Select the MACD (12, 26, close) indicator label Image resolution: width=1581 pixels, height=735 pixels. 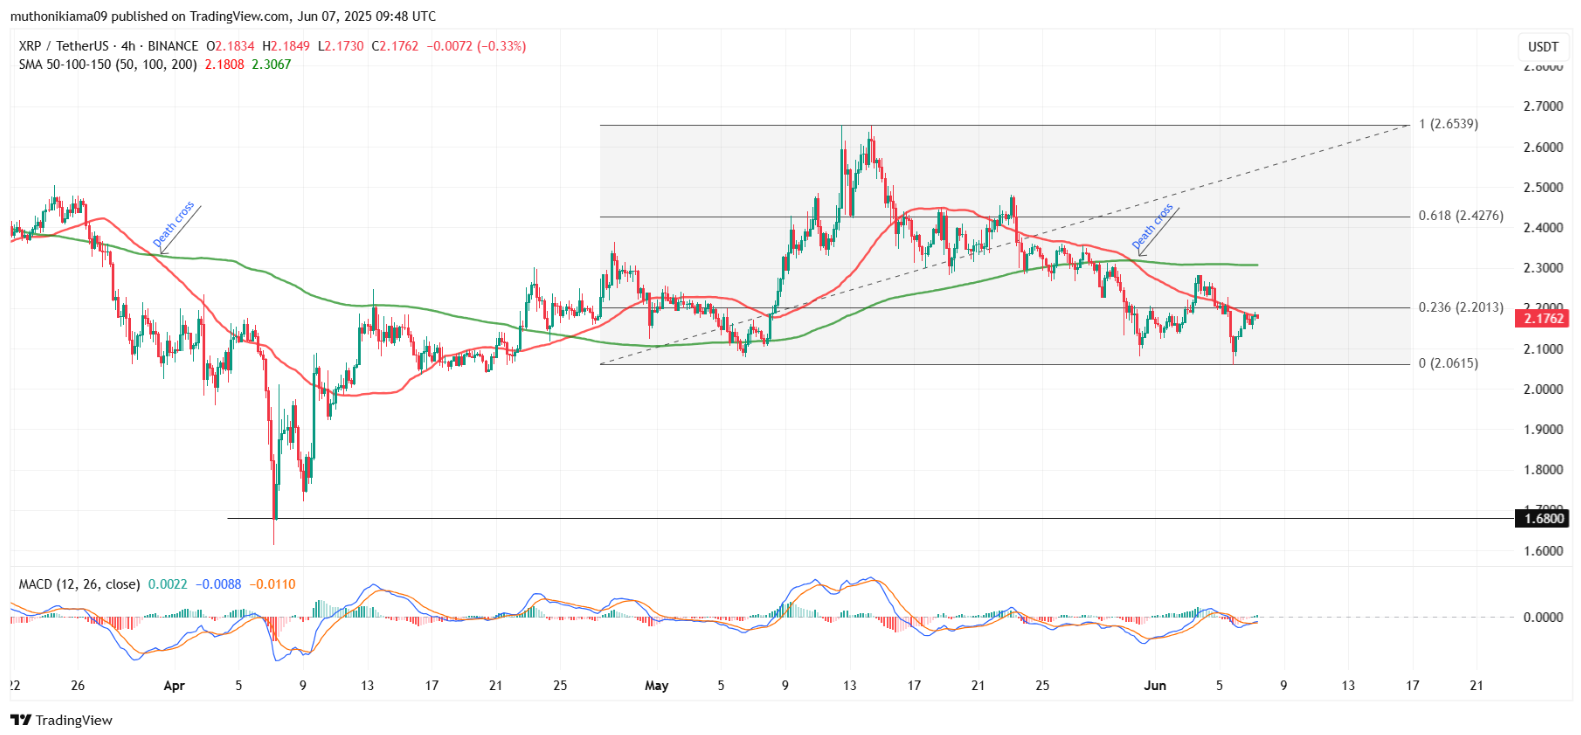(79, 584)
